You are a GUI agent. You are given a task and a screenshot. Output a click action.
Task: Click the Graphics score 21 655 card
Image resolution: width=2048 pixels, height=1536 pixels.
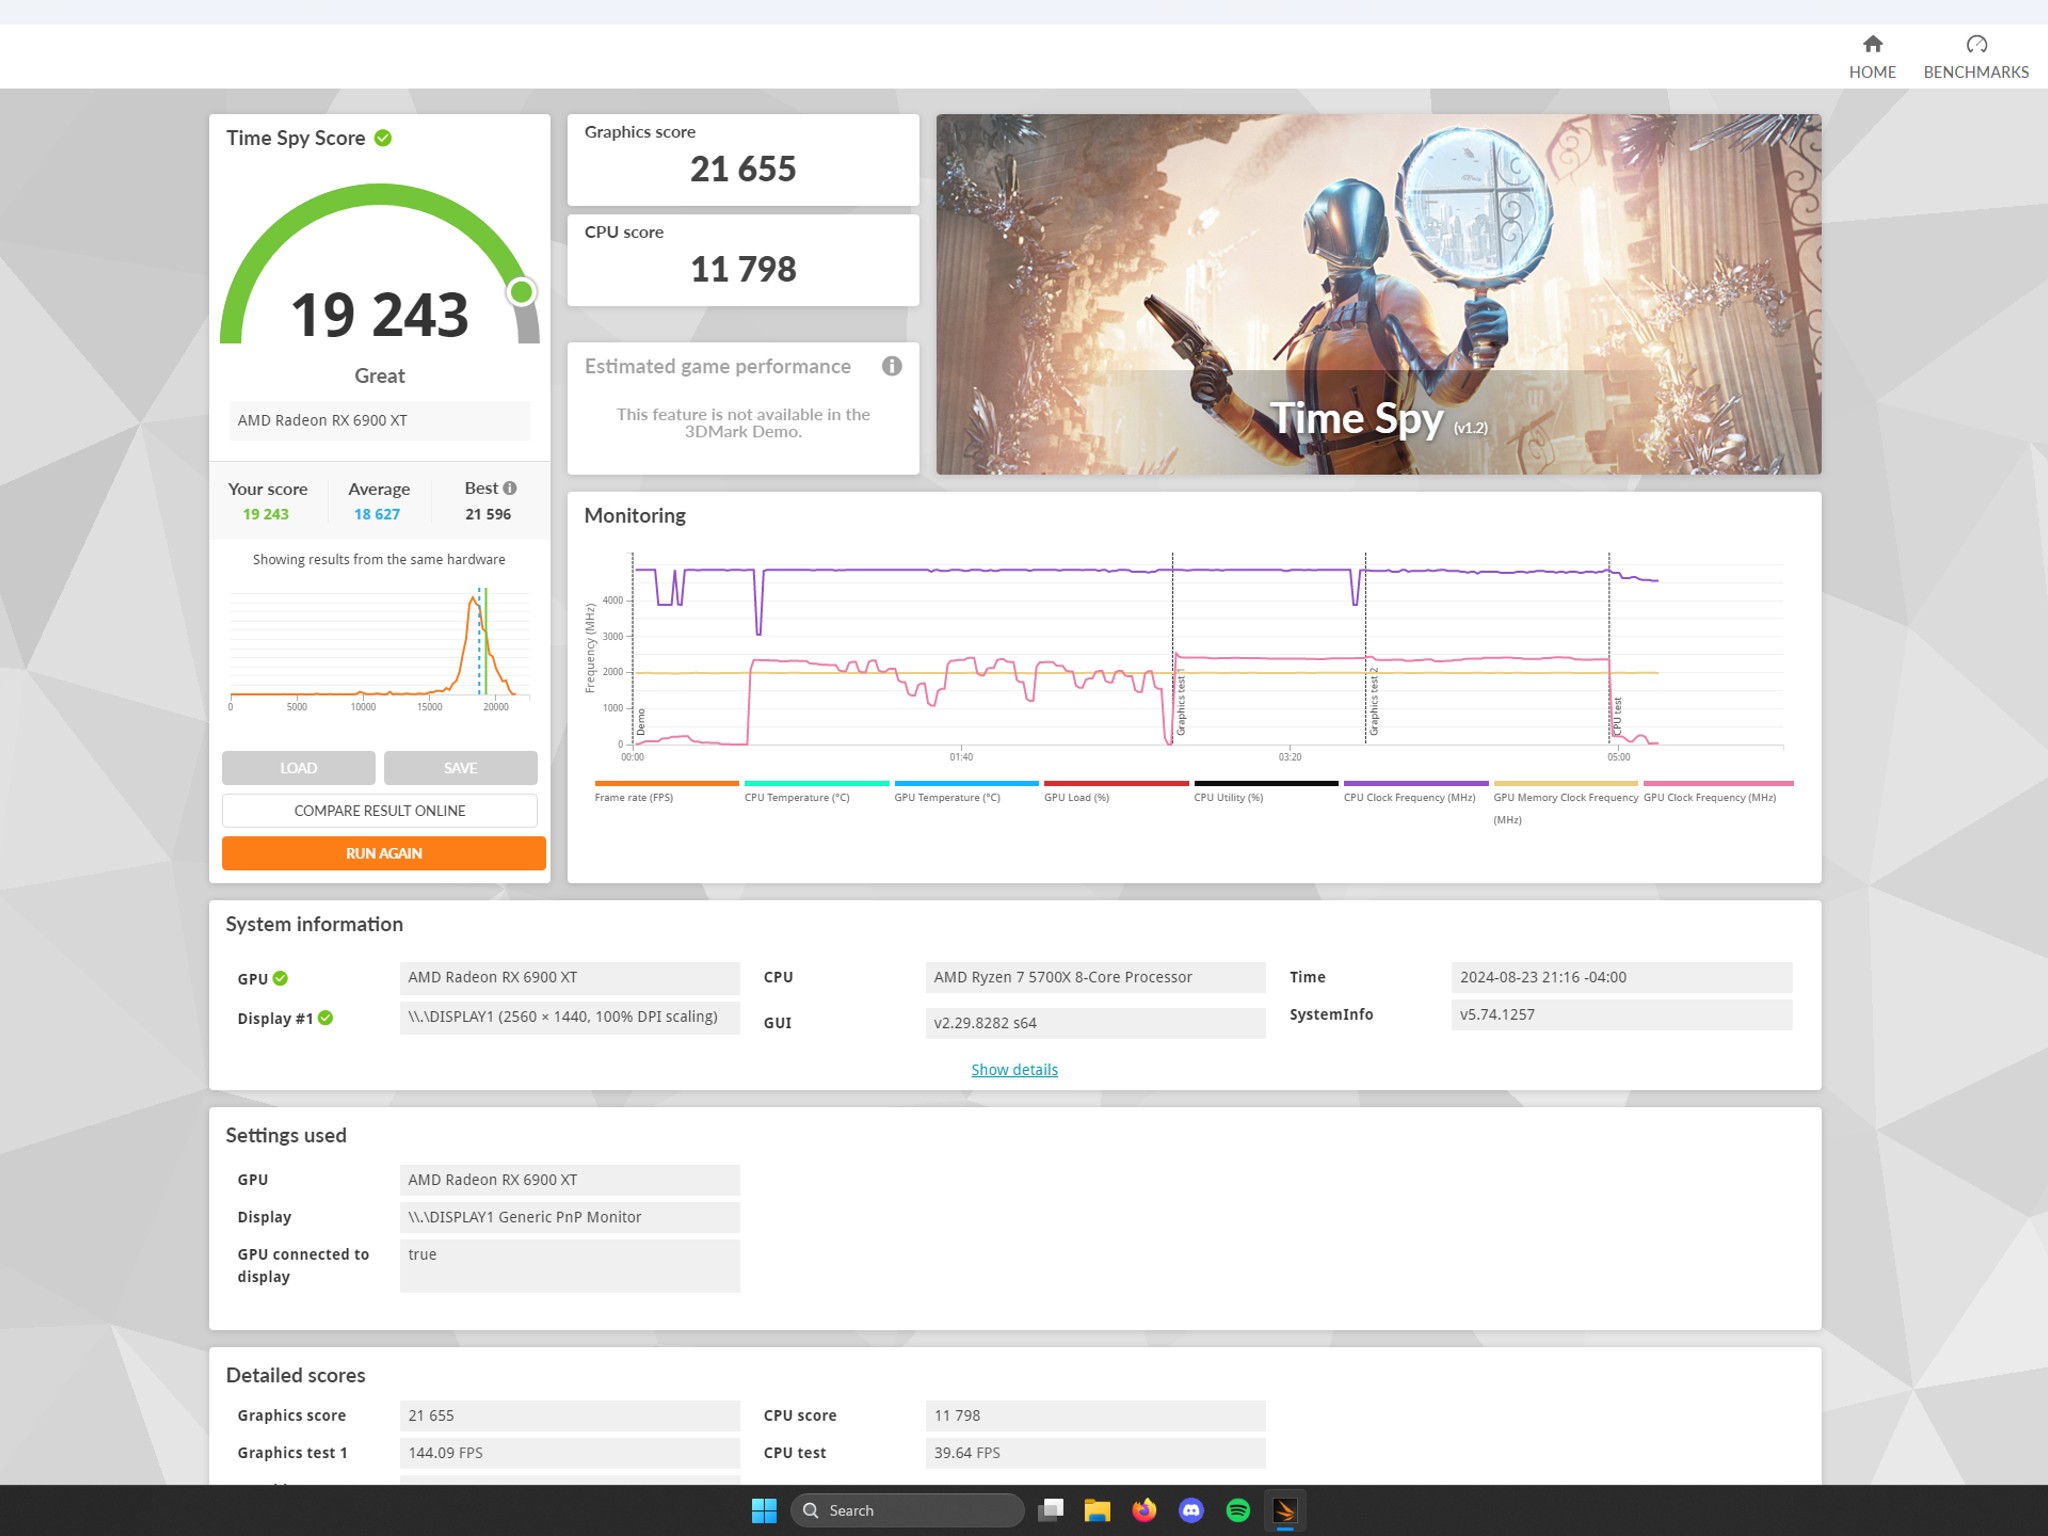click(743, 160)
